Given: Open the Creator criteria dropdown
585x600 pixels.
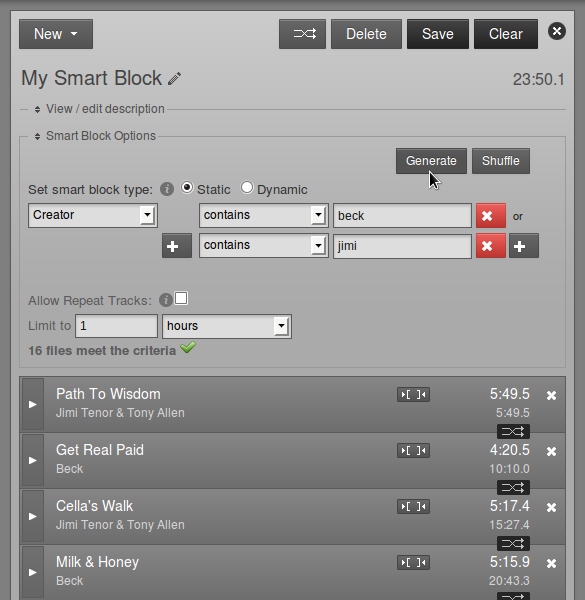Looking at the screenshot, I should [x=93, y=215].
